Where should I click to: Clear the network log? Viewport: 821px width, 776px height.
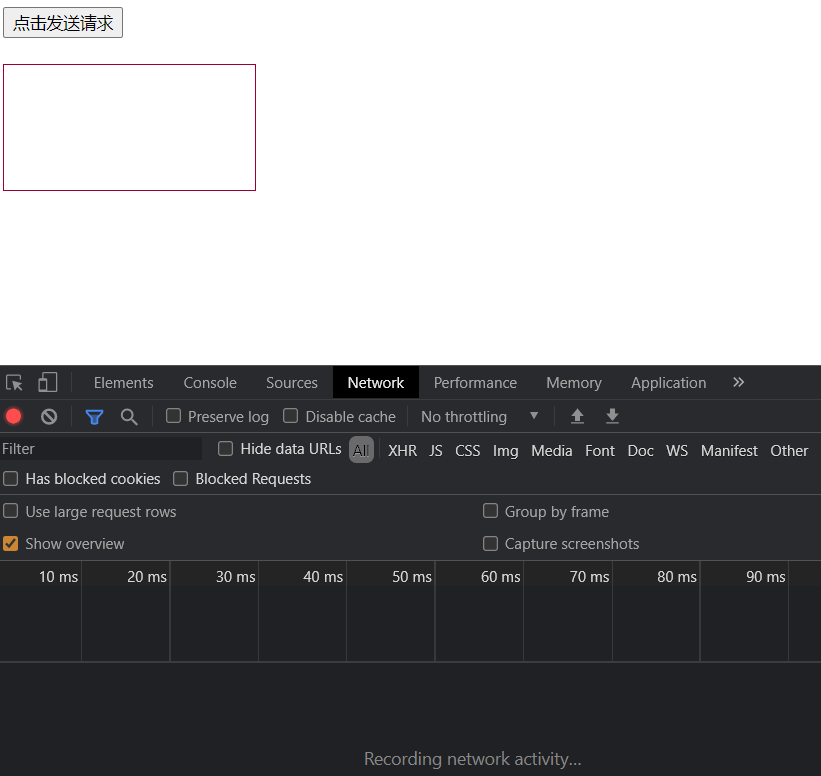coord(49,417)
